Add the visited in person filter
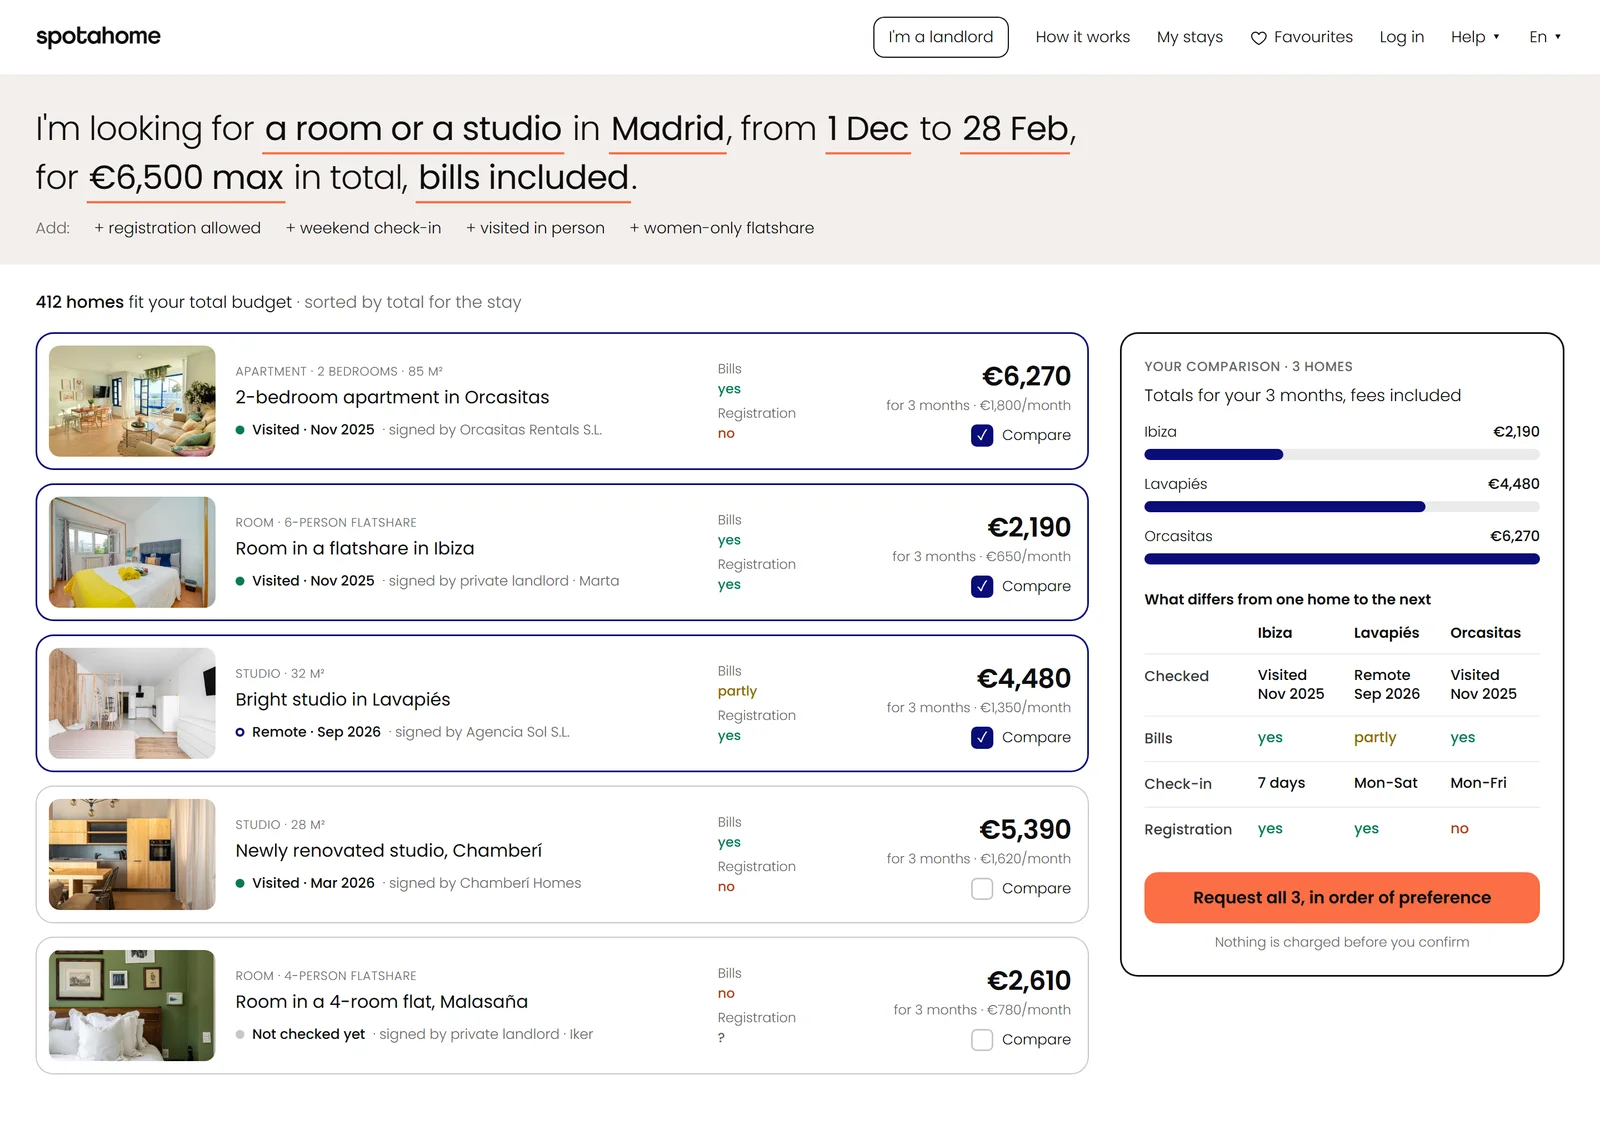 pyautogui.click(x=535, y=228)
